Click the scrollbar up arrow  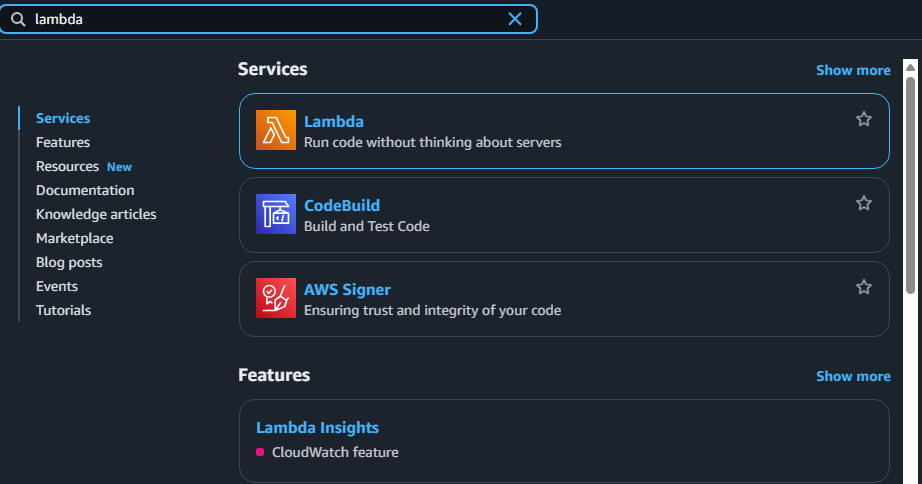(910, 67)
